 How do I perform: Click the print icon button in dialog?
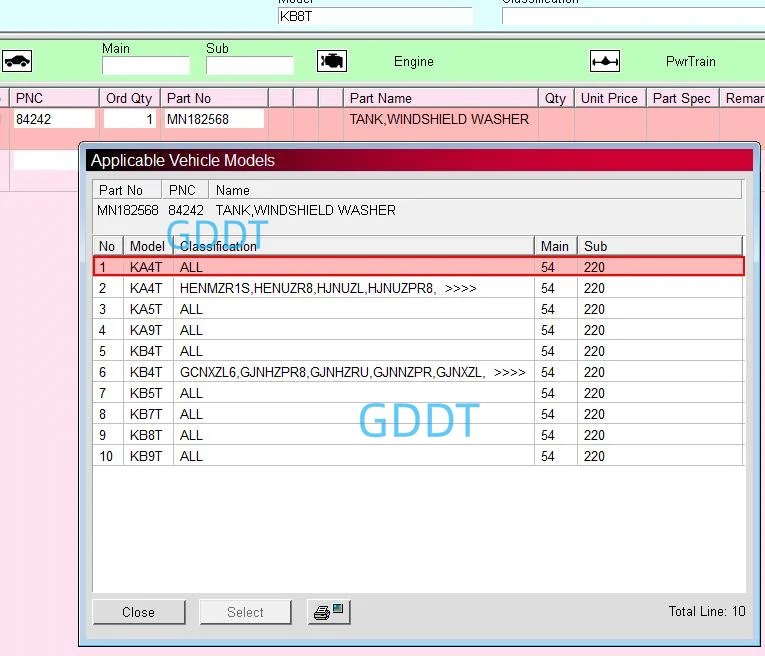(329, 612)
